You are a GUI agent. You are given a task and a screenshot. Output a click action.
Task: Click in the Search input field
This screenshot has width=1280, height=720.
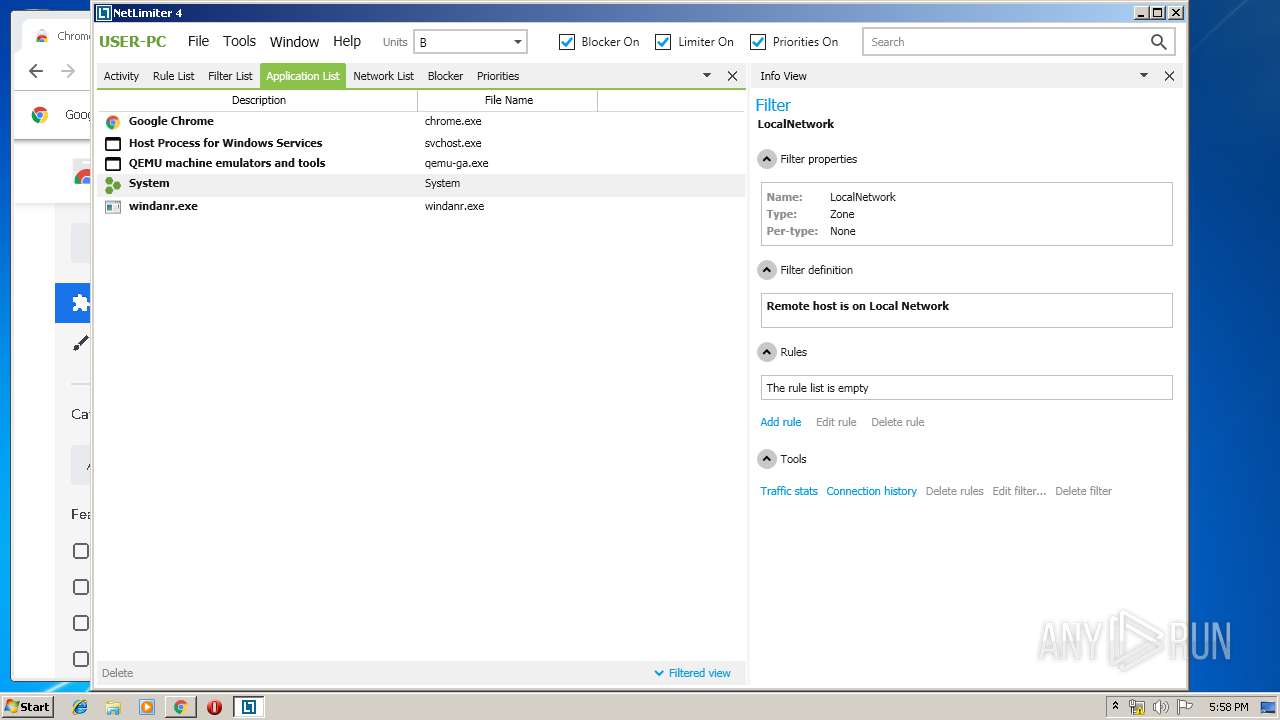(1005, 42)
